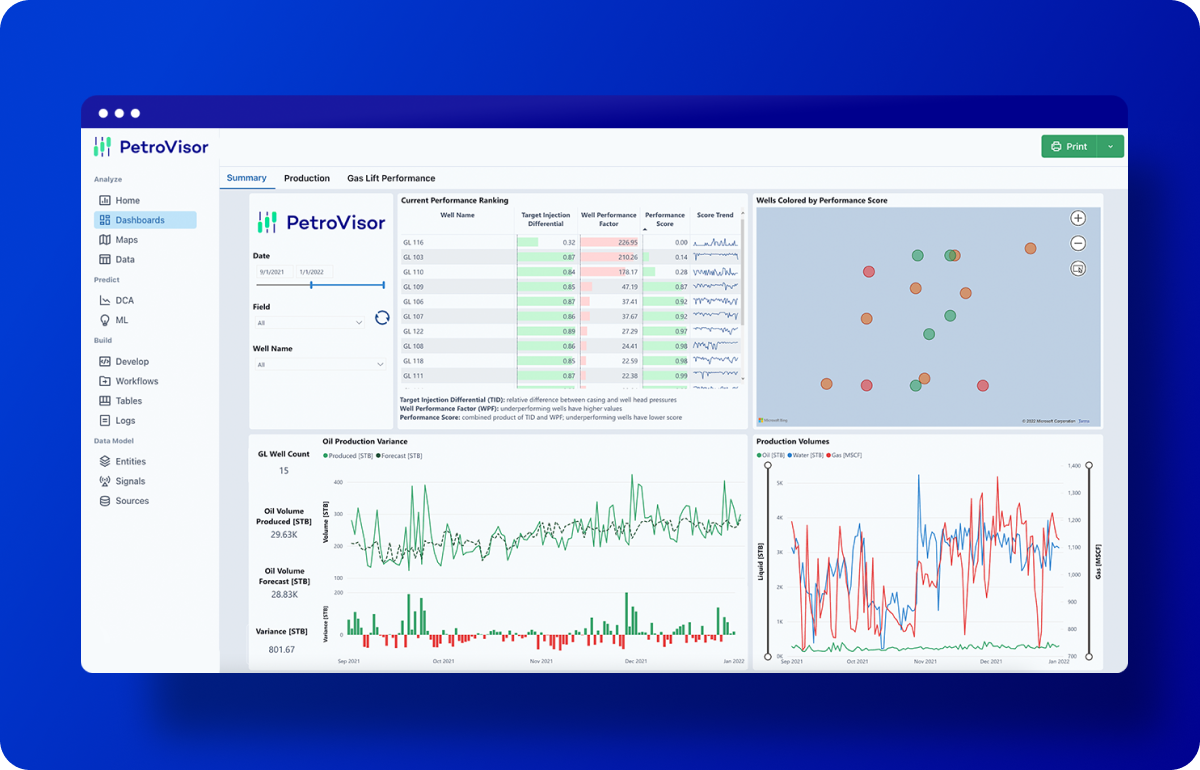Viewport: 1200px width, 770px height.
Task: Expand the Field dropdown
Action: 310,323
